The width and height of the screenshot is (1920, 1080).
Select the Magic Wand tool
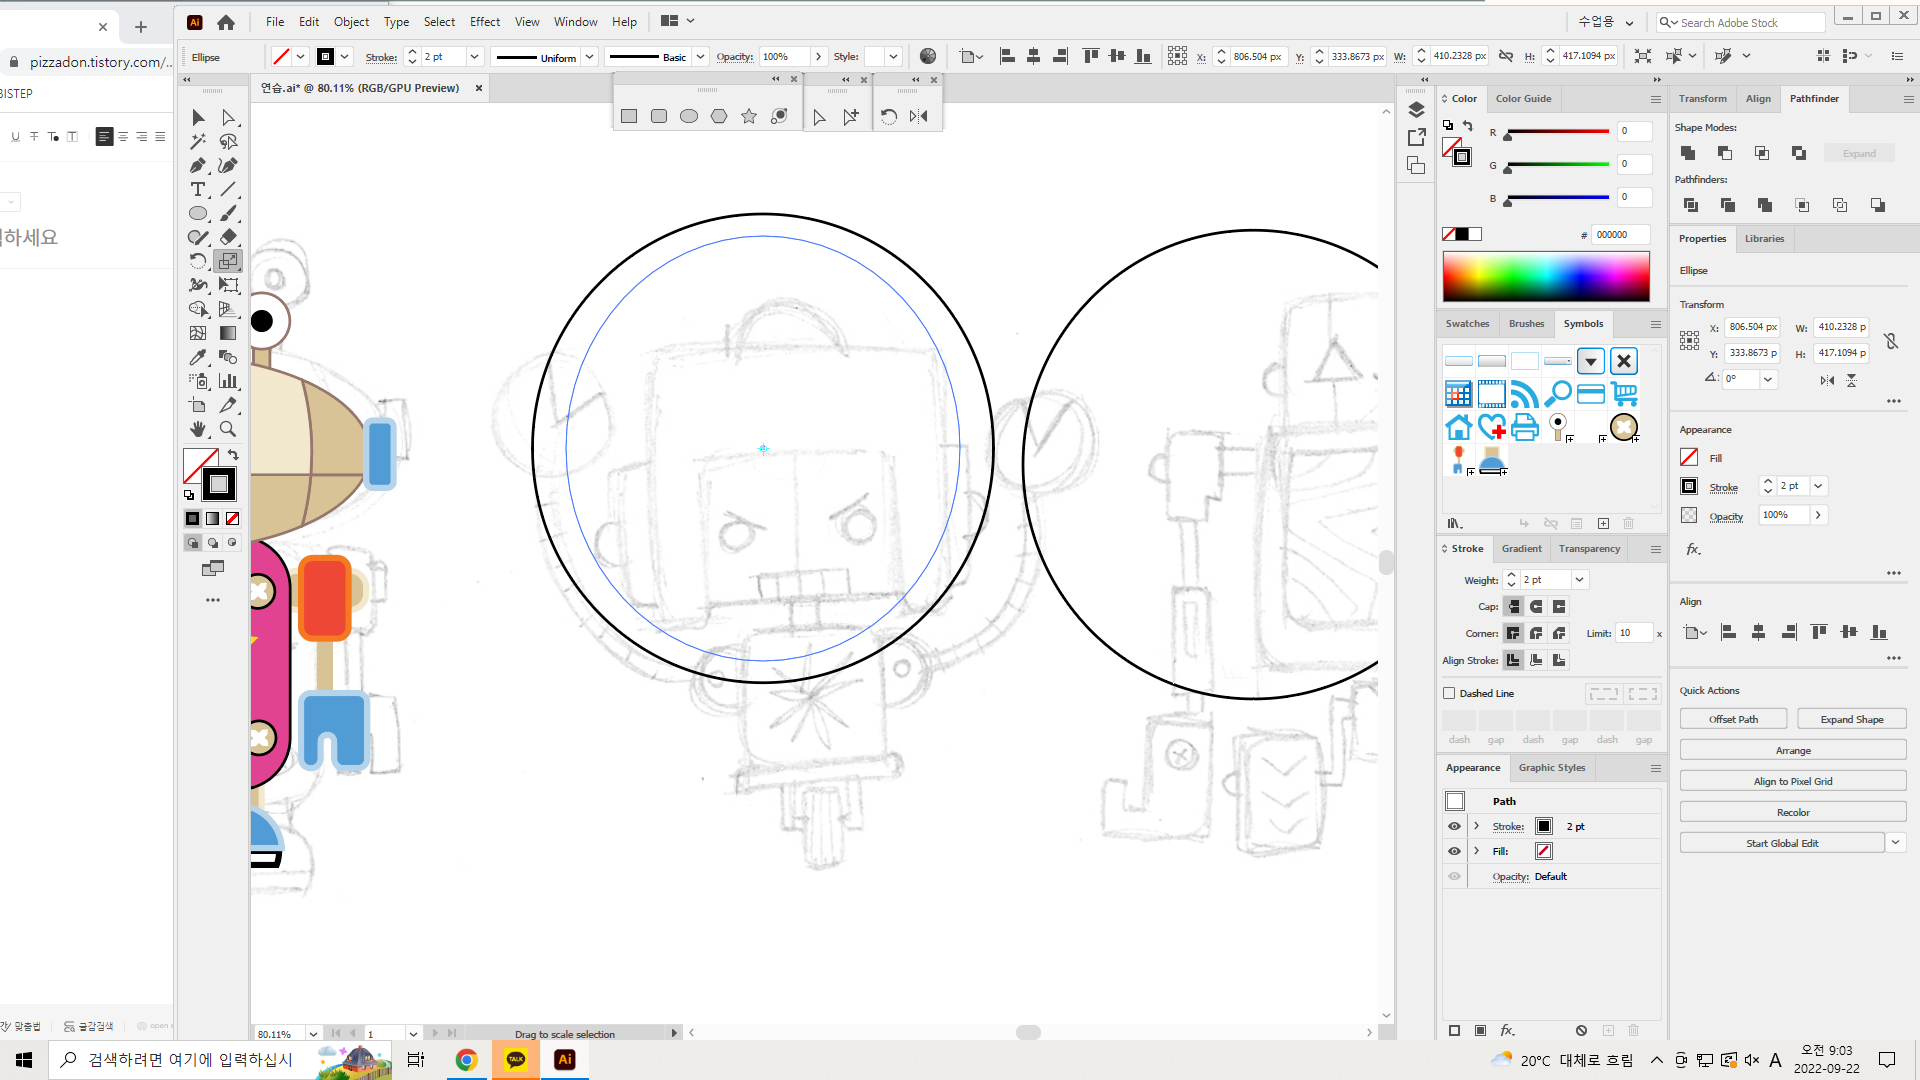coord(198,142)
